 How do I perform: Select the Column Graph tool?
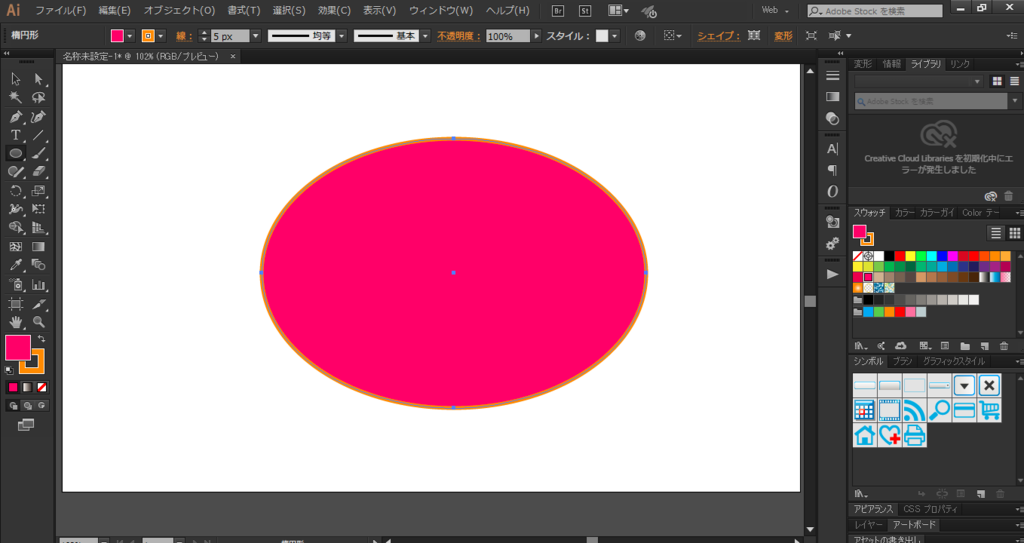(x=39, y=285)
